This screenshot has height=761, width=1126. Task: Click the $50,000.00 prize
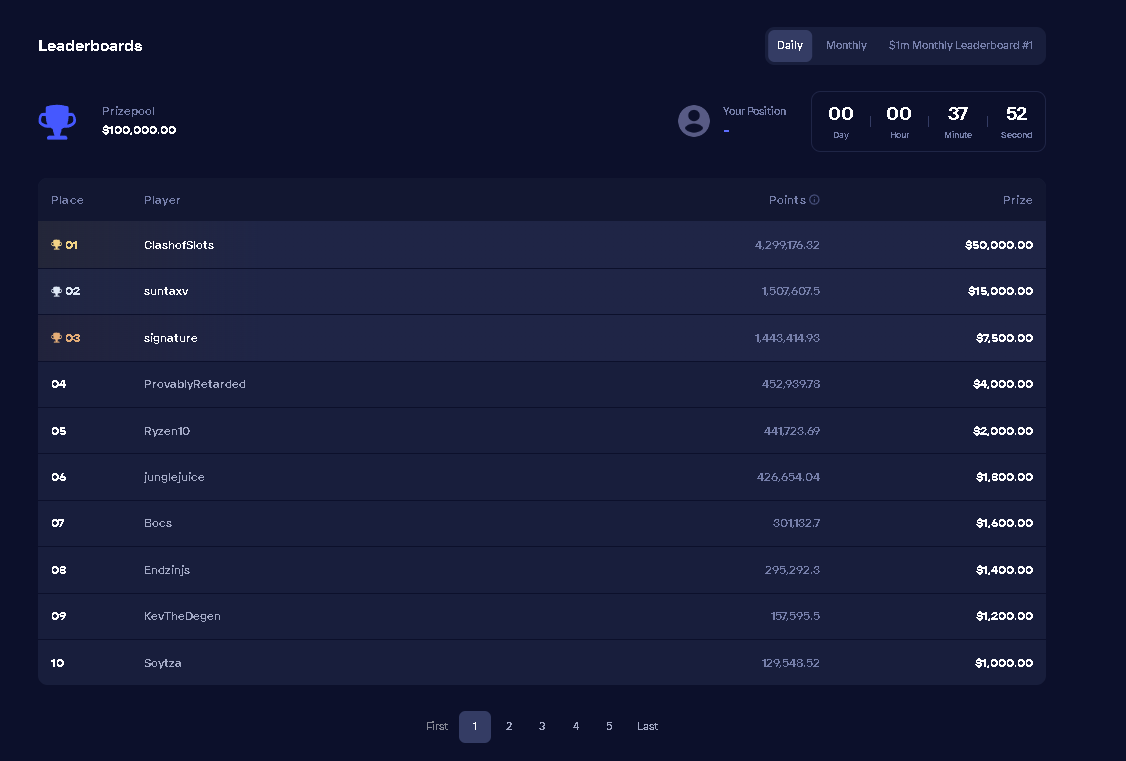[999, 245]
